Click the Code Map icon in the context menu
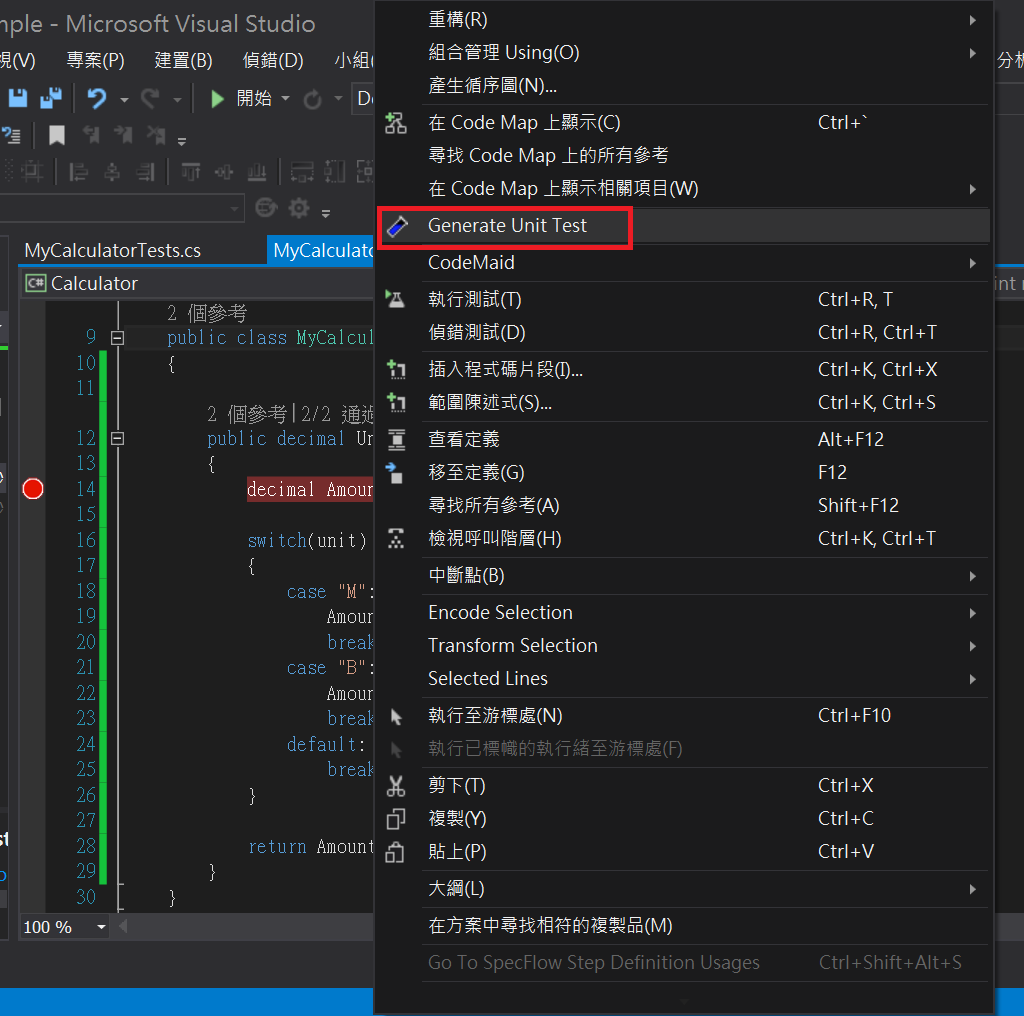The image size is (1024, 1016). pos(396,123)
